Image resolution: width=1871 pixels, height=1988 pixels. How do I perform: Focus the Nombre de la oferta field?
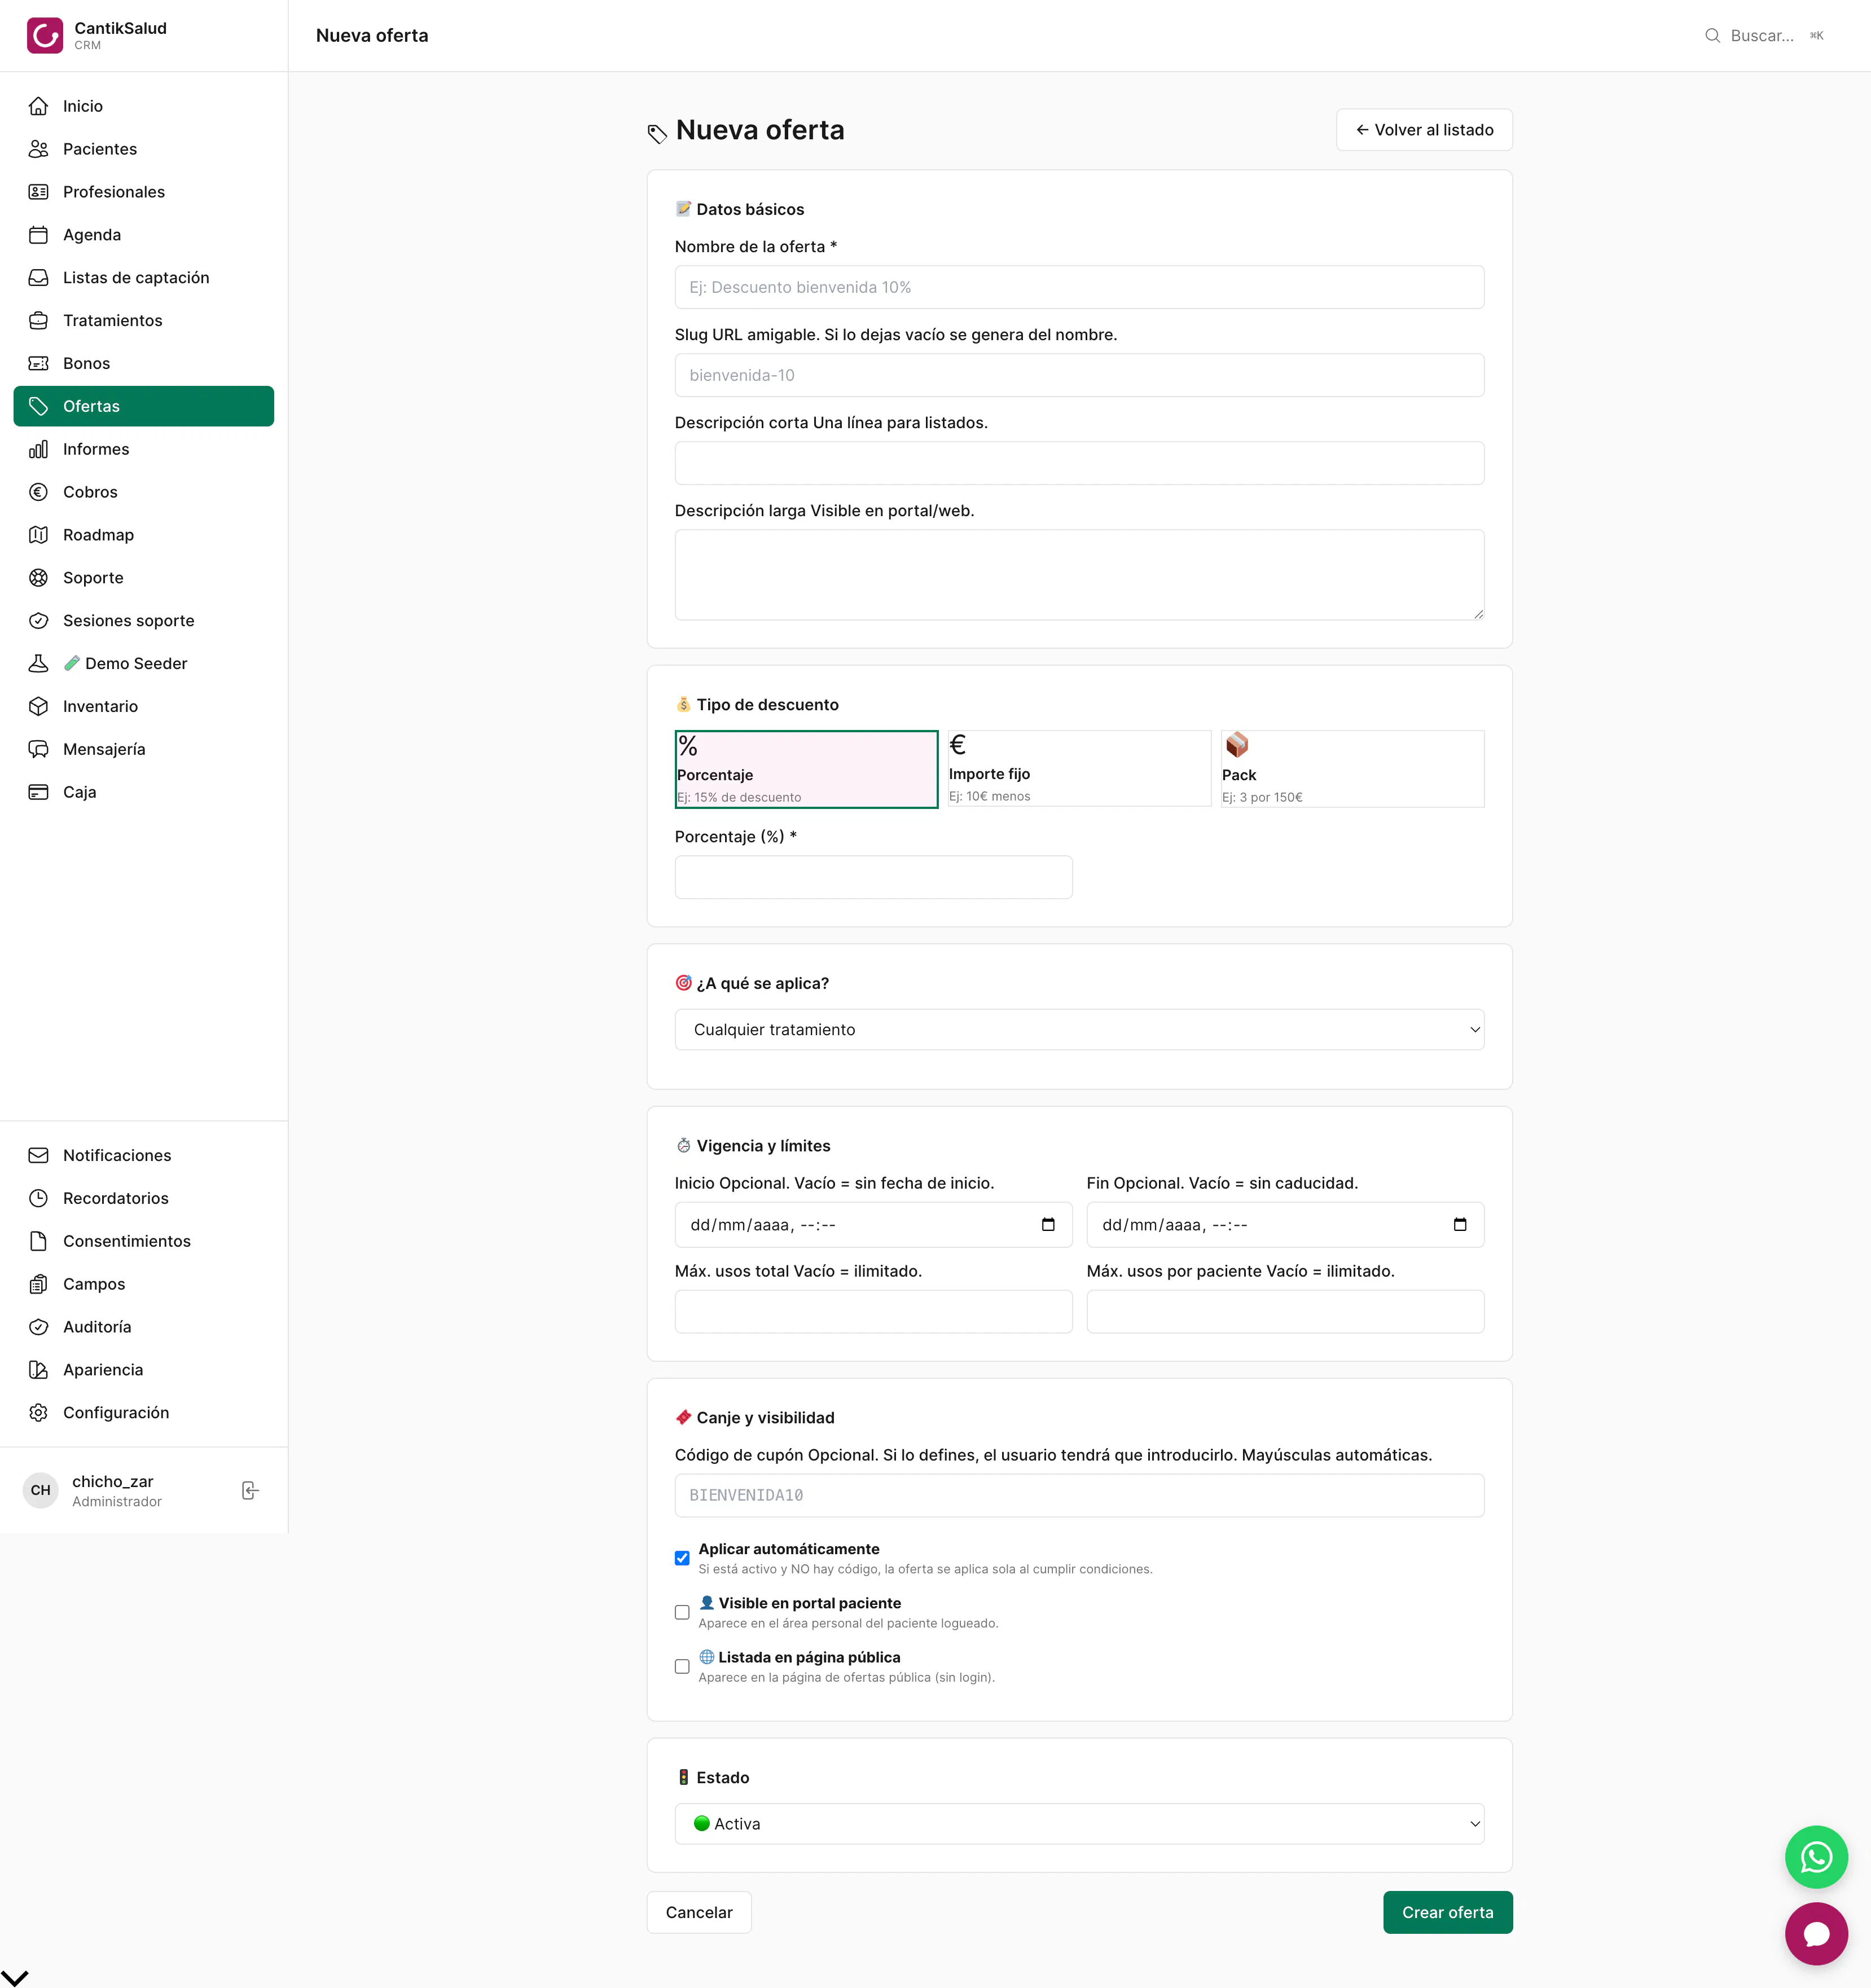click(x=1079, y=287)
